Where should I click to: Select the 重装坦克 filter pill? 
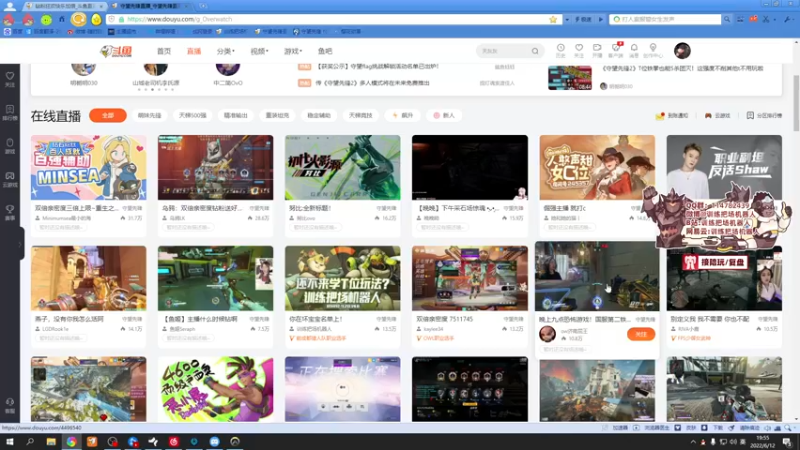click(277, 115)
